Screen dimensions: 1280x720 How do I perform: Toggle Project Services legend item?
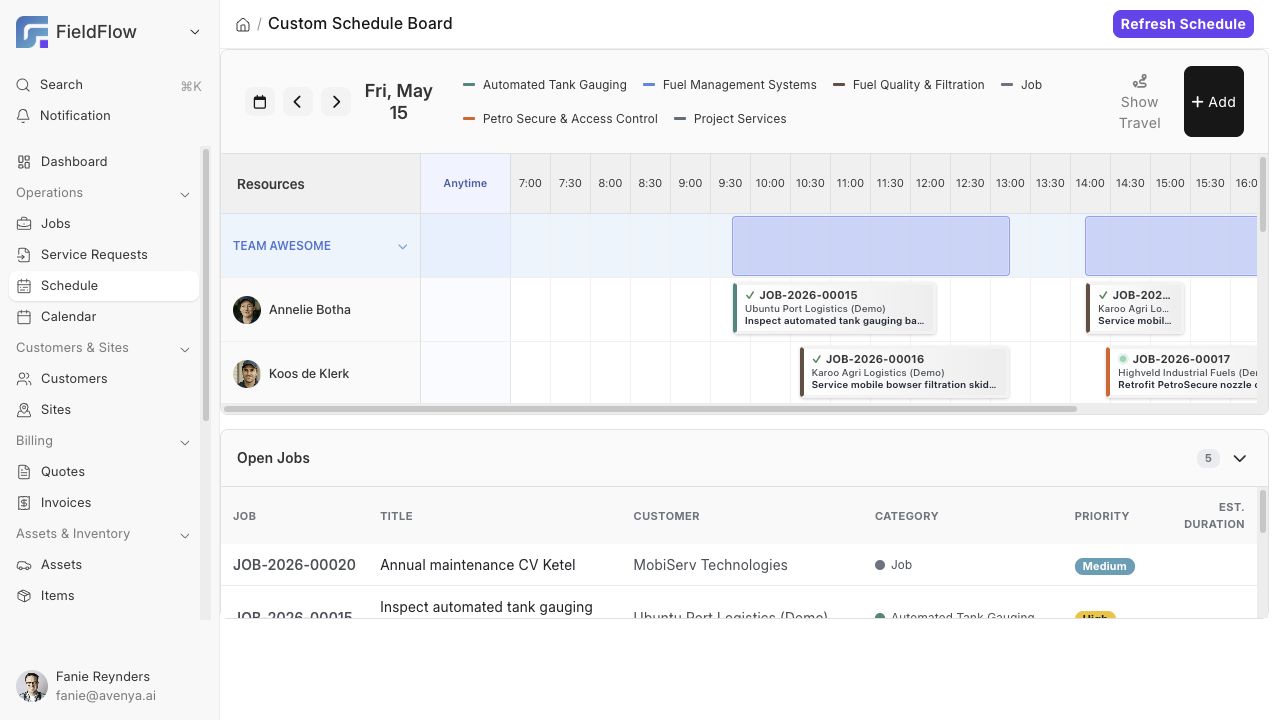(x=730, y=119)
